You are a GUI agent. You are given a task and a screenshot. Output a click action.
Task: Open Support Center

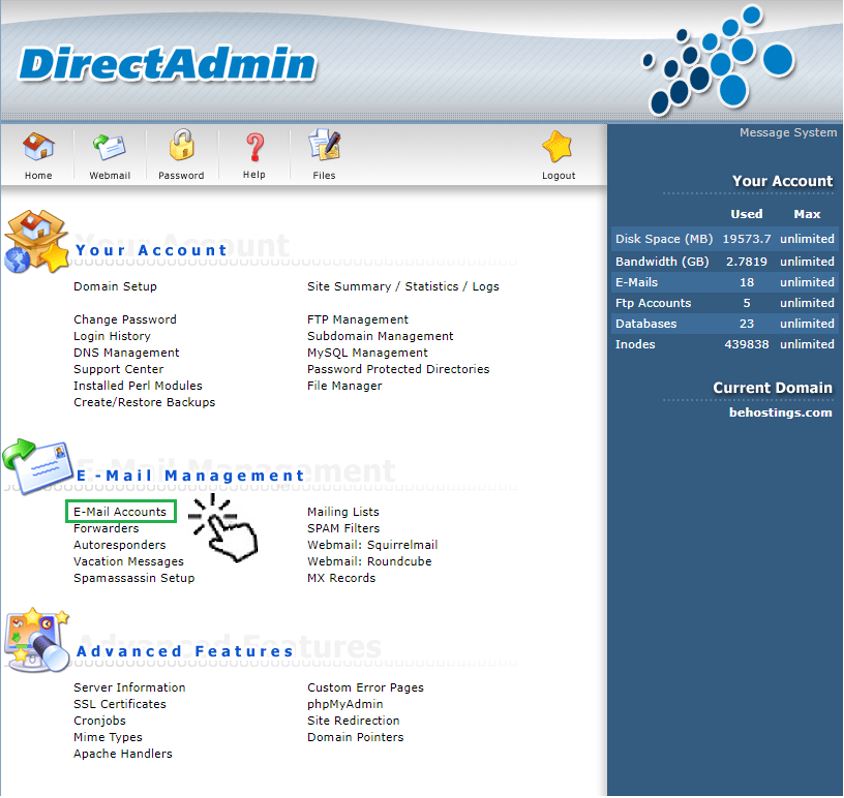tap(118, 369)
